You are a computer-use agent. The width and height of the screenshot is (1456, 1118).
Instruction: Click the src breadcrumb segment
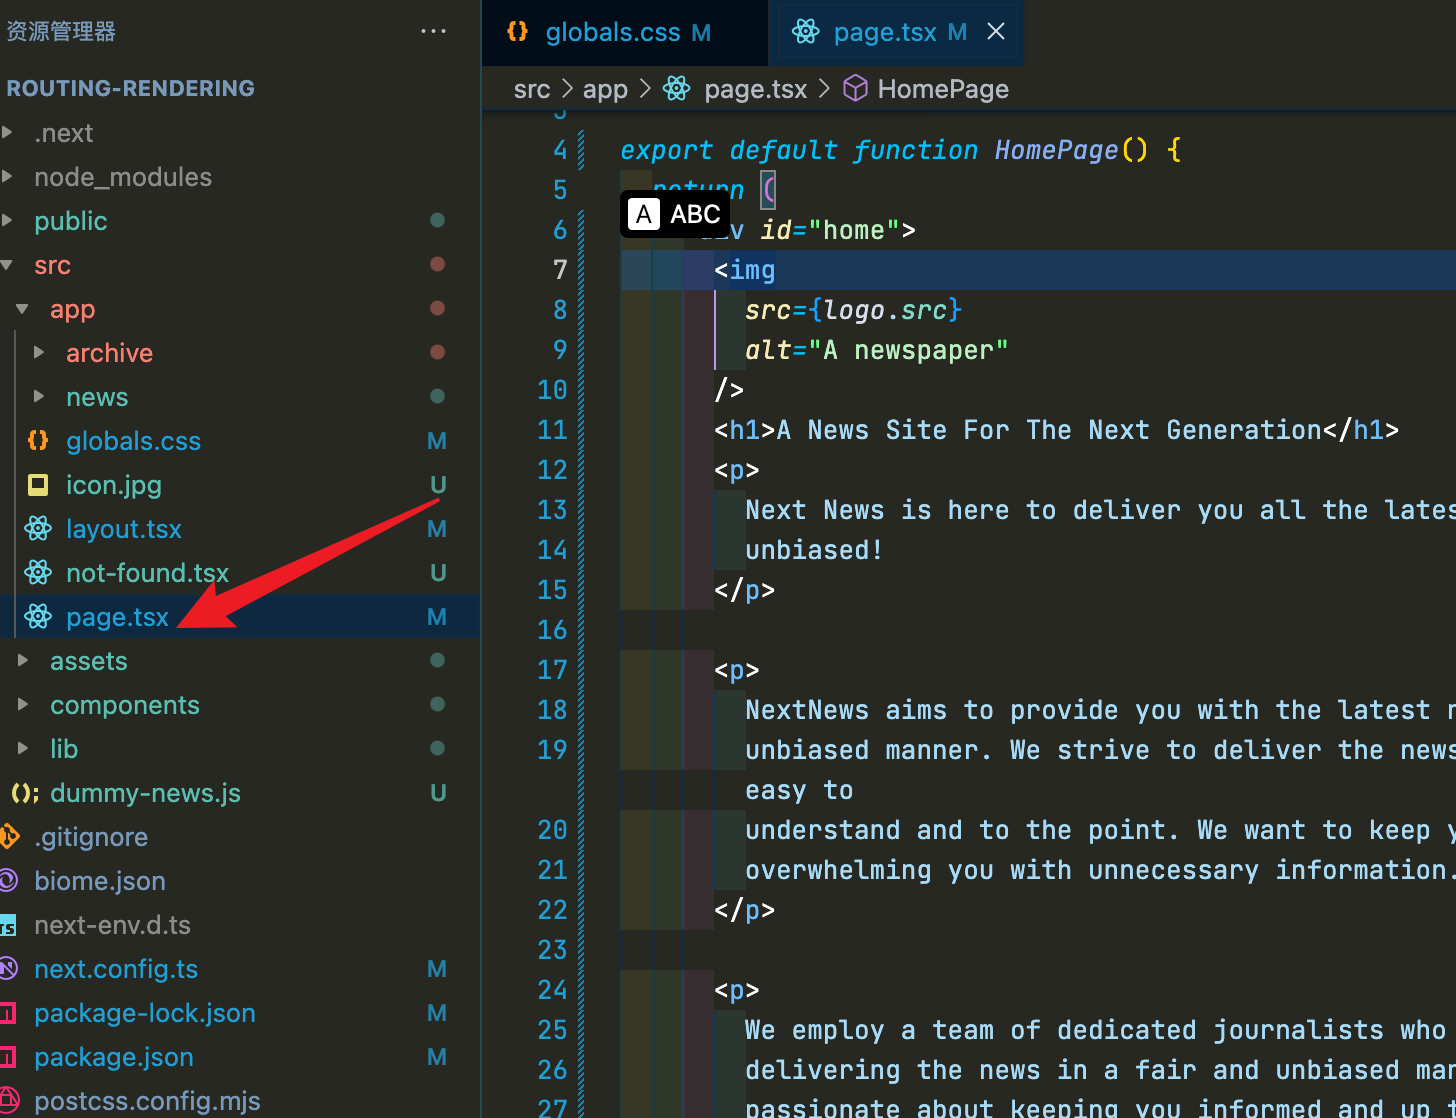[532, 89]
